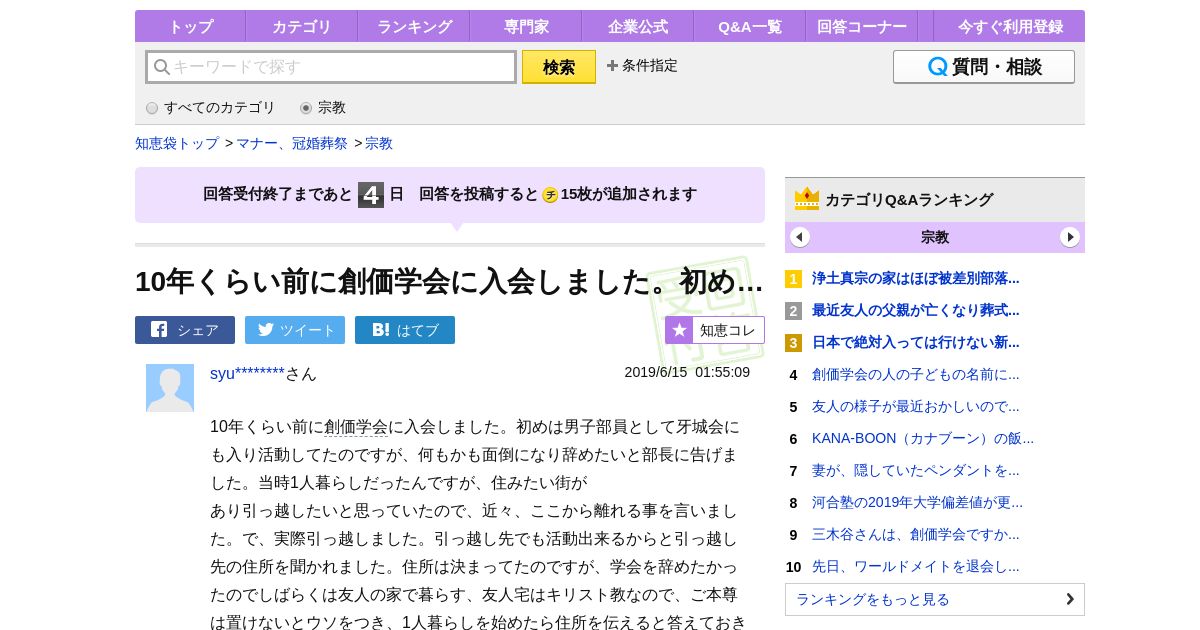Open 宗教 breadcrumb link
The height and width of the screenshot is (630, 1200).
[x=379, y=143]
